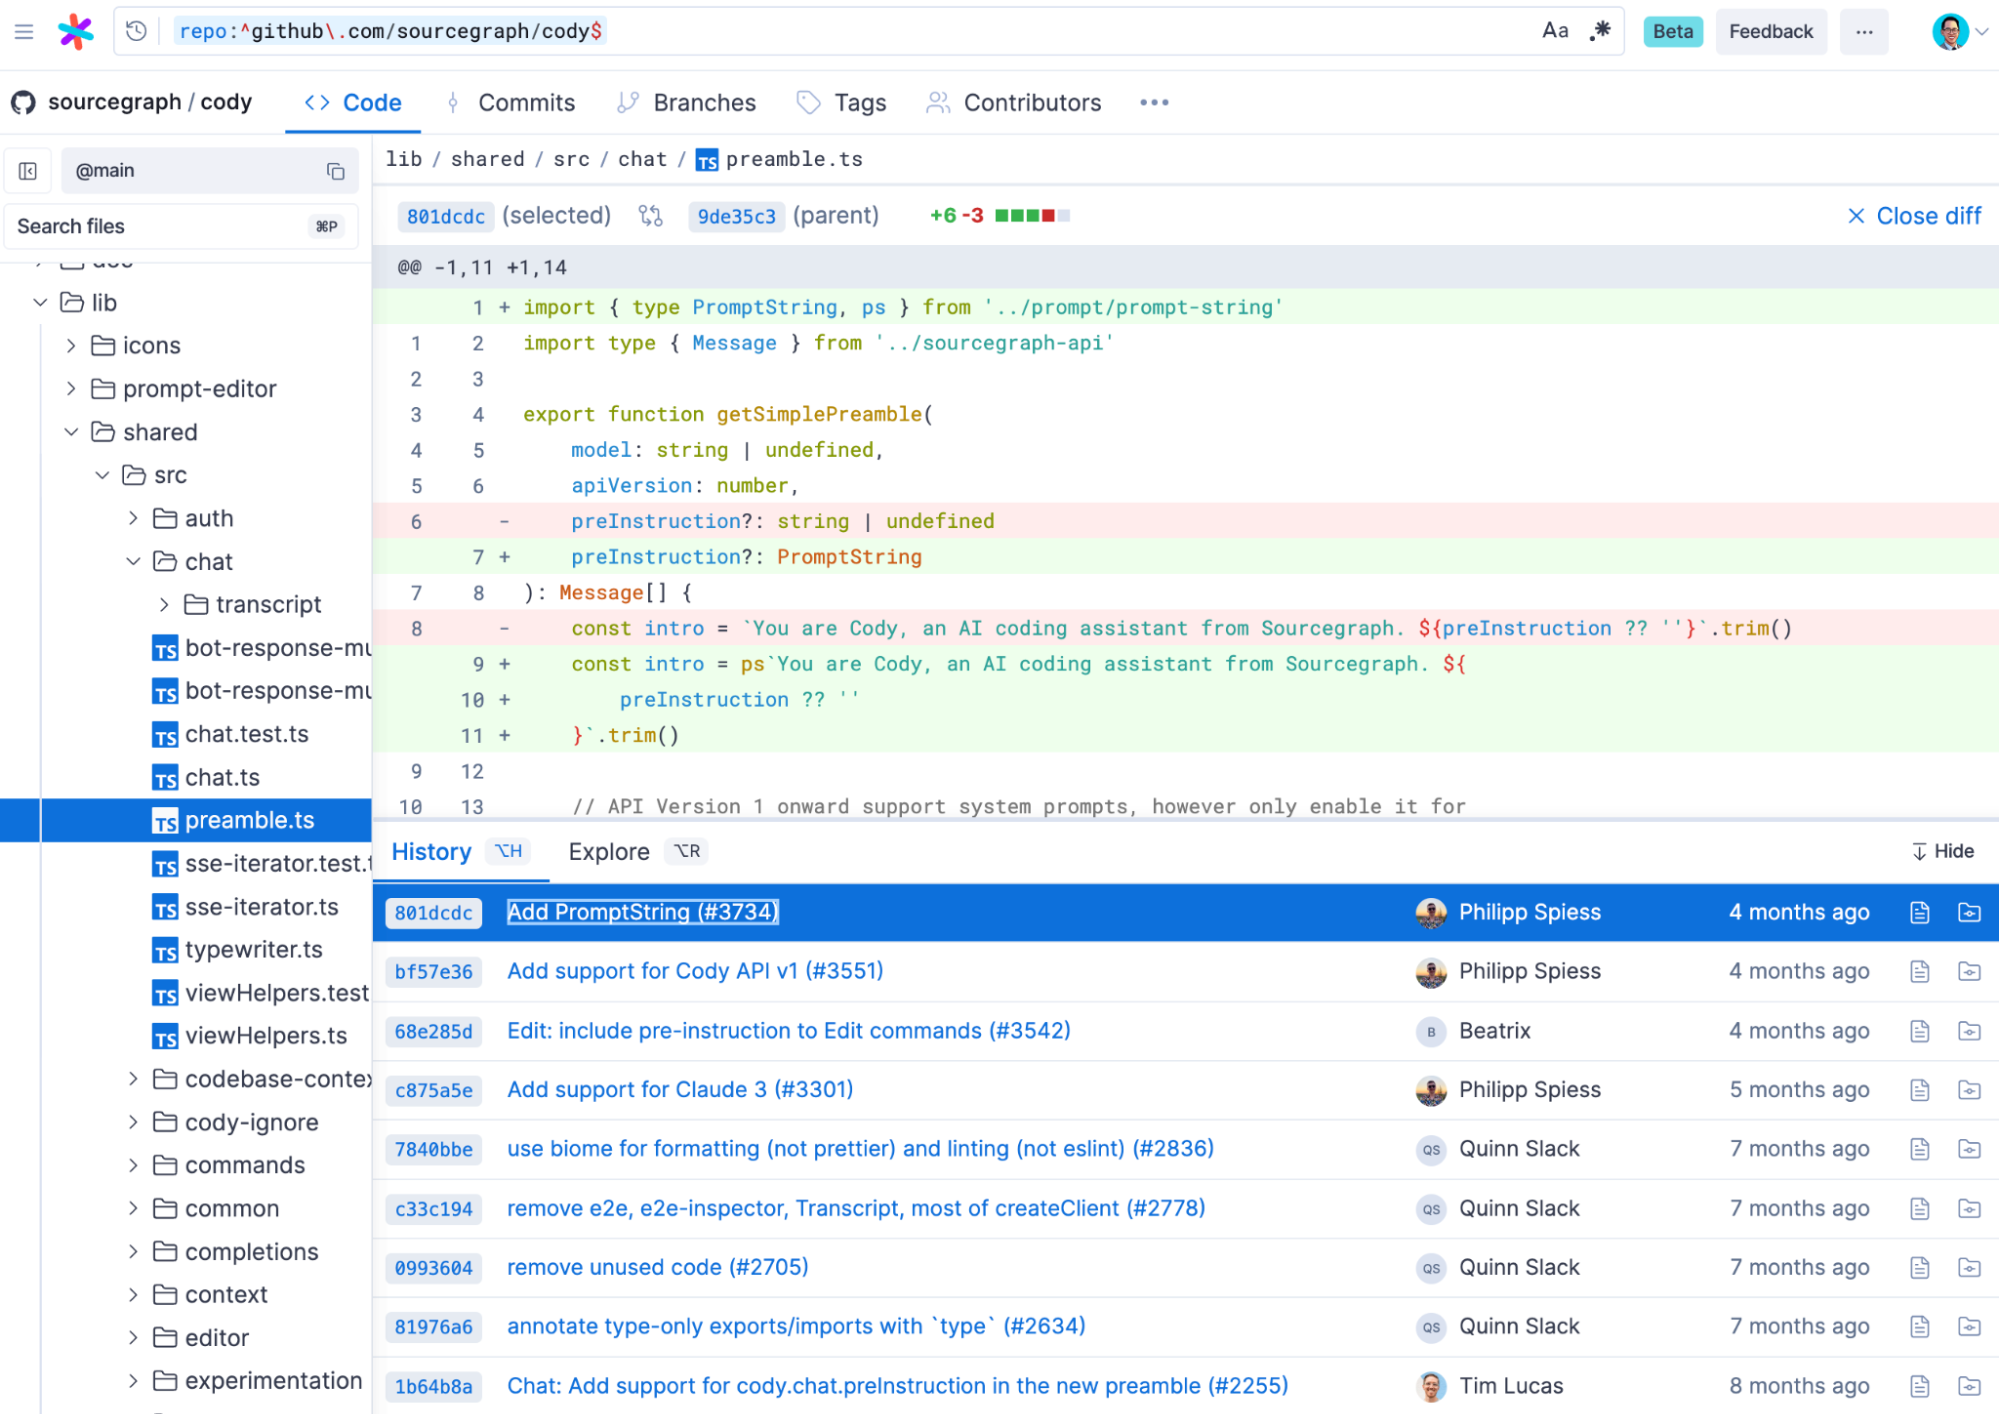Open commit remove unused code (#2705)

click(x=657, y=1268)
